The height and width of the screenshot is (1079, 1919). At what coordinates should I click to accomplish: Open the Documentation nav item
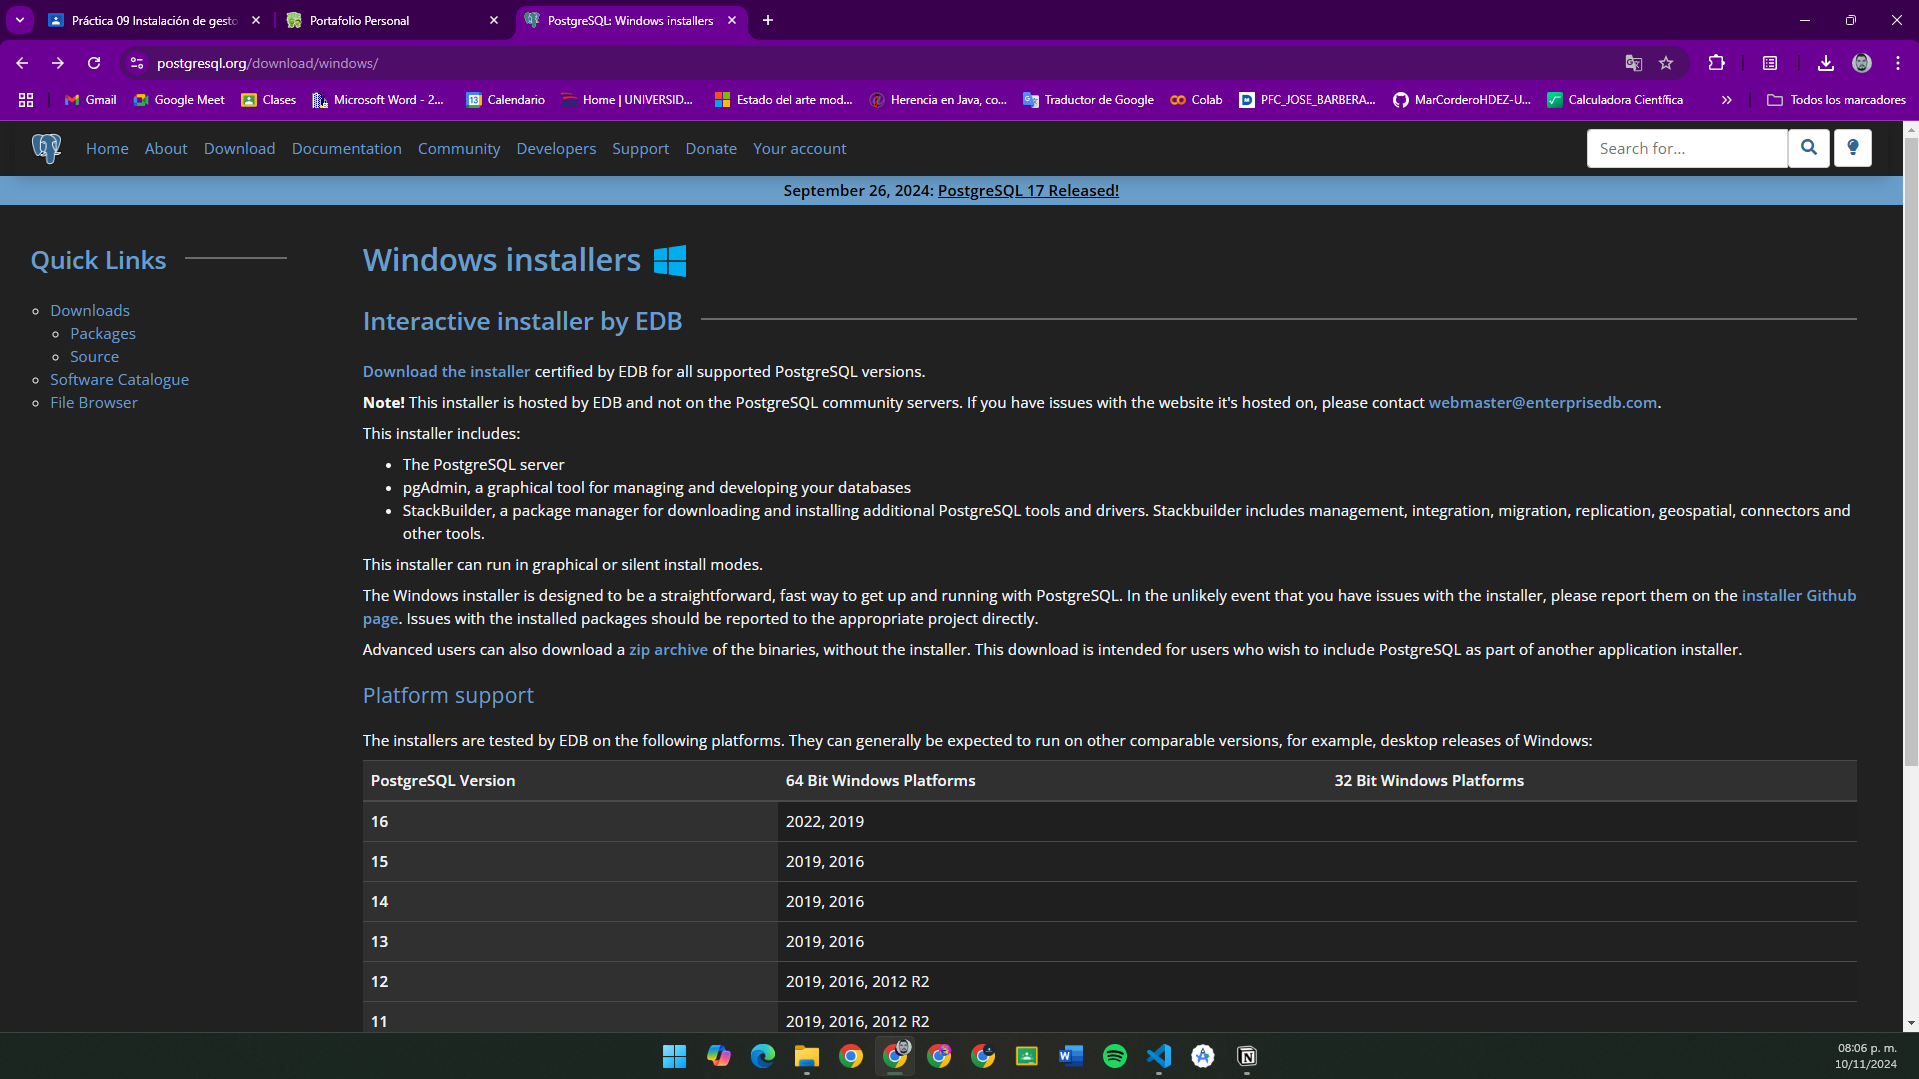[x=347, y=148]
